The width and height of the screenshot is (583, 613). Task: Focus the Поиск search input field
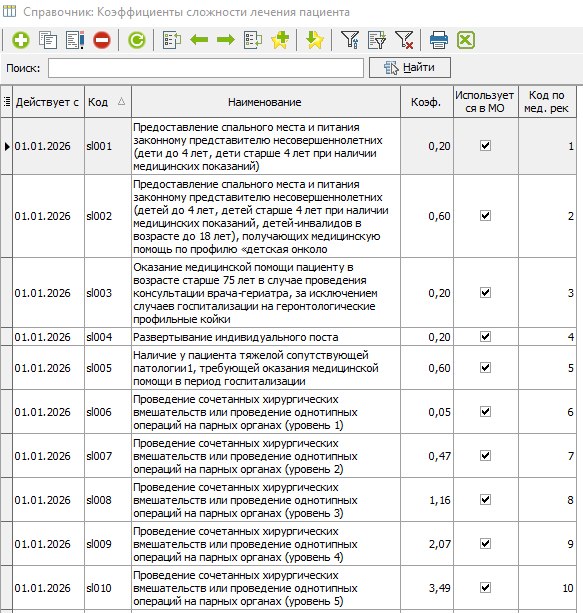[x=206, y=68]
